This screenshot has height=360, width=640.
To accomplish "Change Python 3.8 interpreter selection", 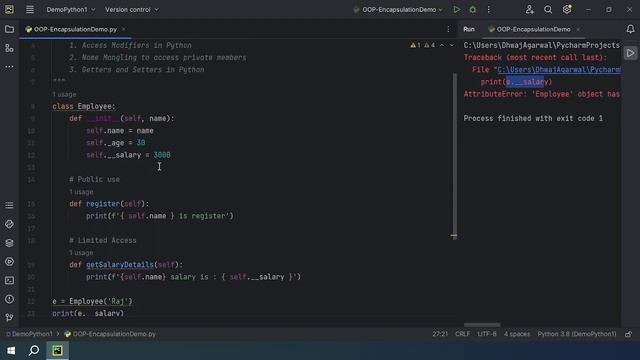I will (577, 334).
